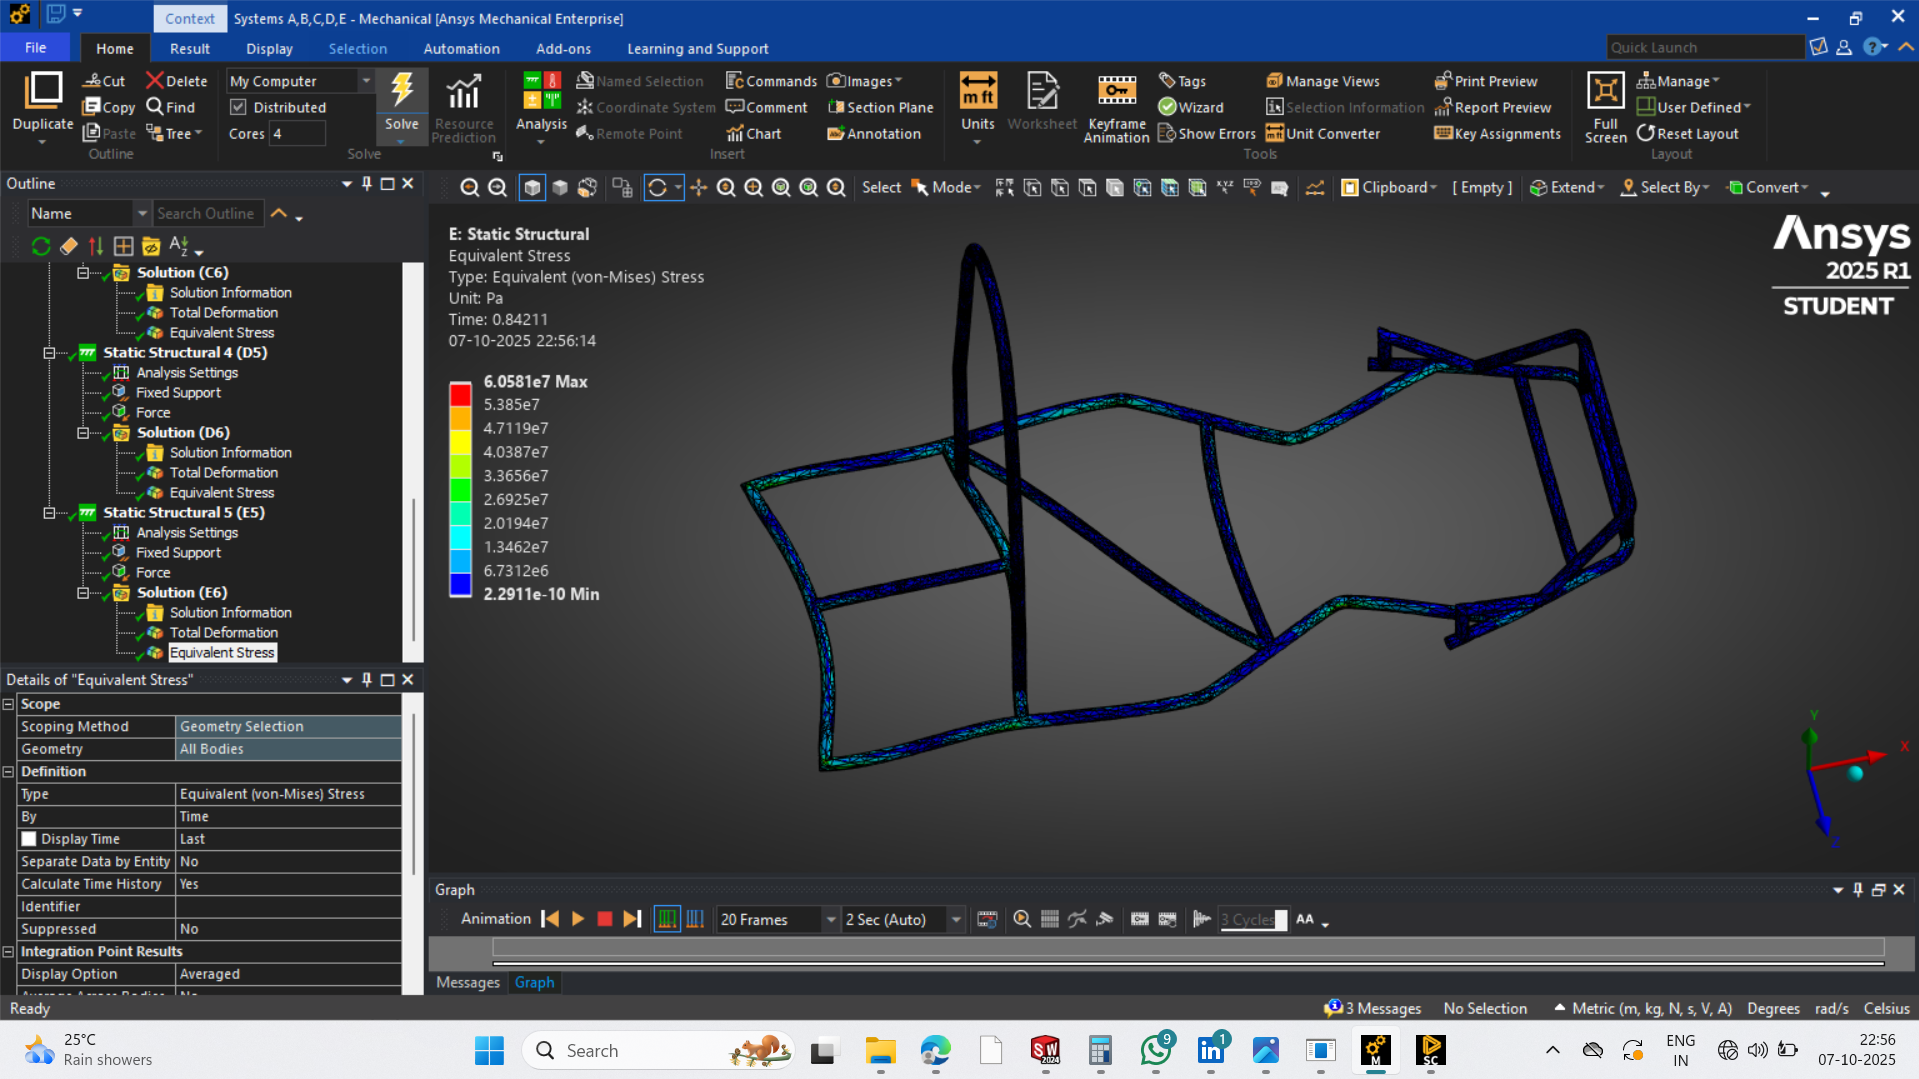Screen dimensions: 1919x1079
Task: Open Report Preview
Action: click(x=1492, y=107)
